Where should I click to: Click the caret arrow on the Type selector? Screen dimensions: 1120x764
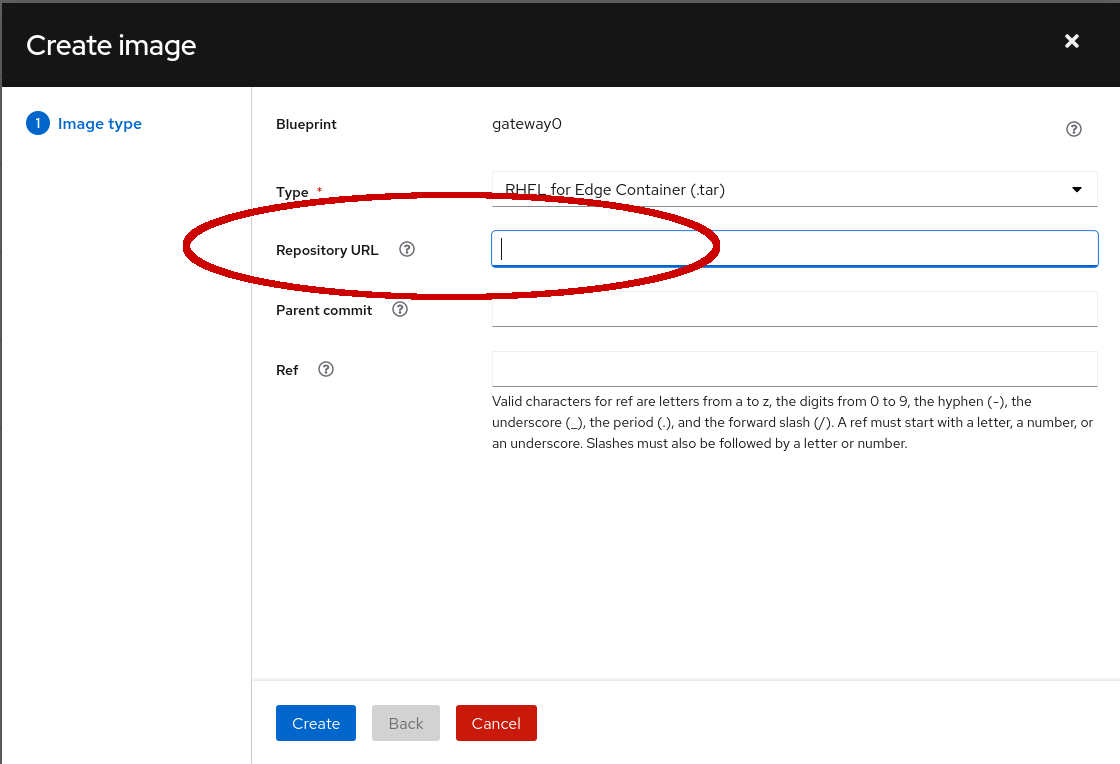(x=1077, y=189)
